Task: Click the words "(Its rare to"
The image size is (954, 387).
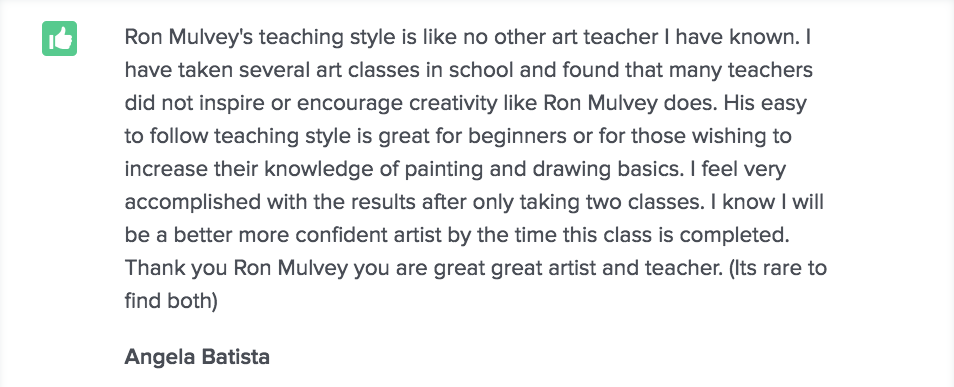Action: coord(776,268)
